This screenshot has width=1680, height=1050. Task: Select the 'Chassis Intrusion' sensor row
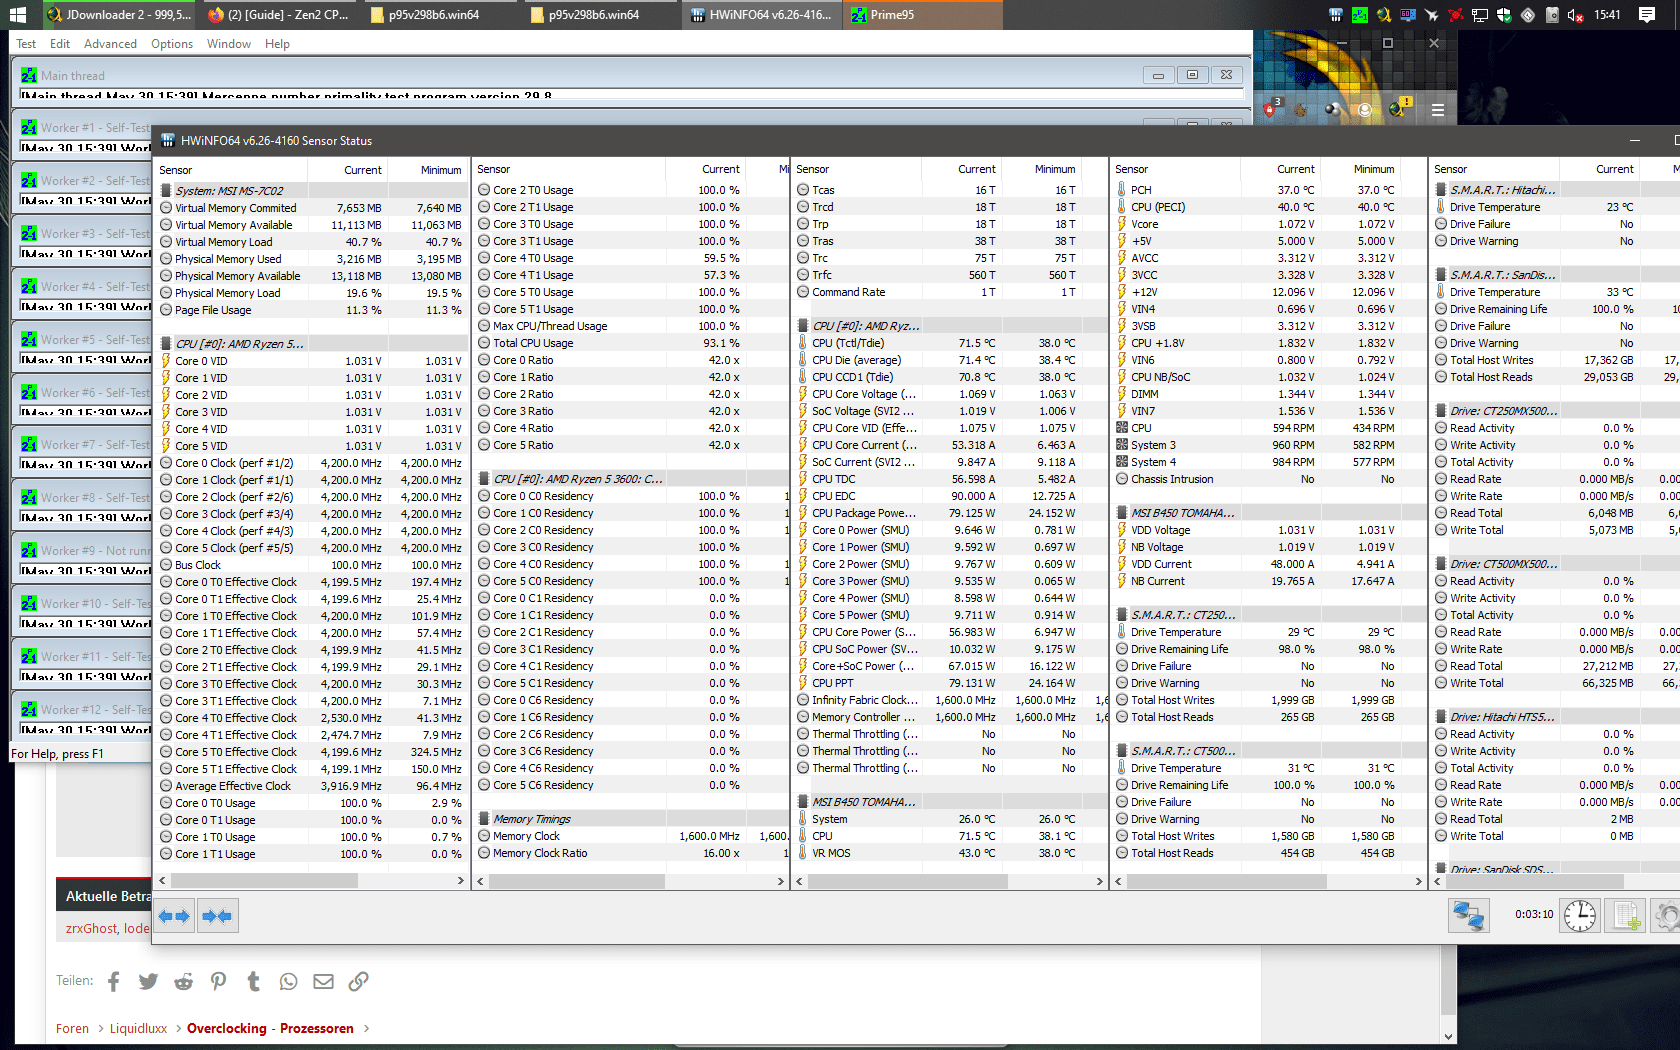(x=1268, y=479)
